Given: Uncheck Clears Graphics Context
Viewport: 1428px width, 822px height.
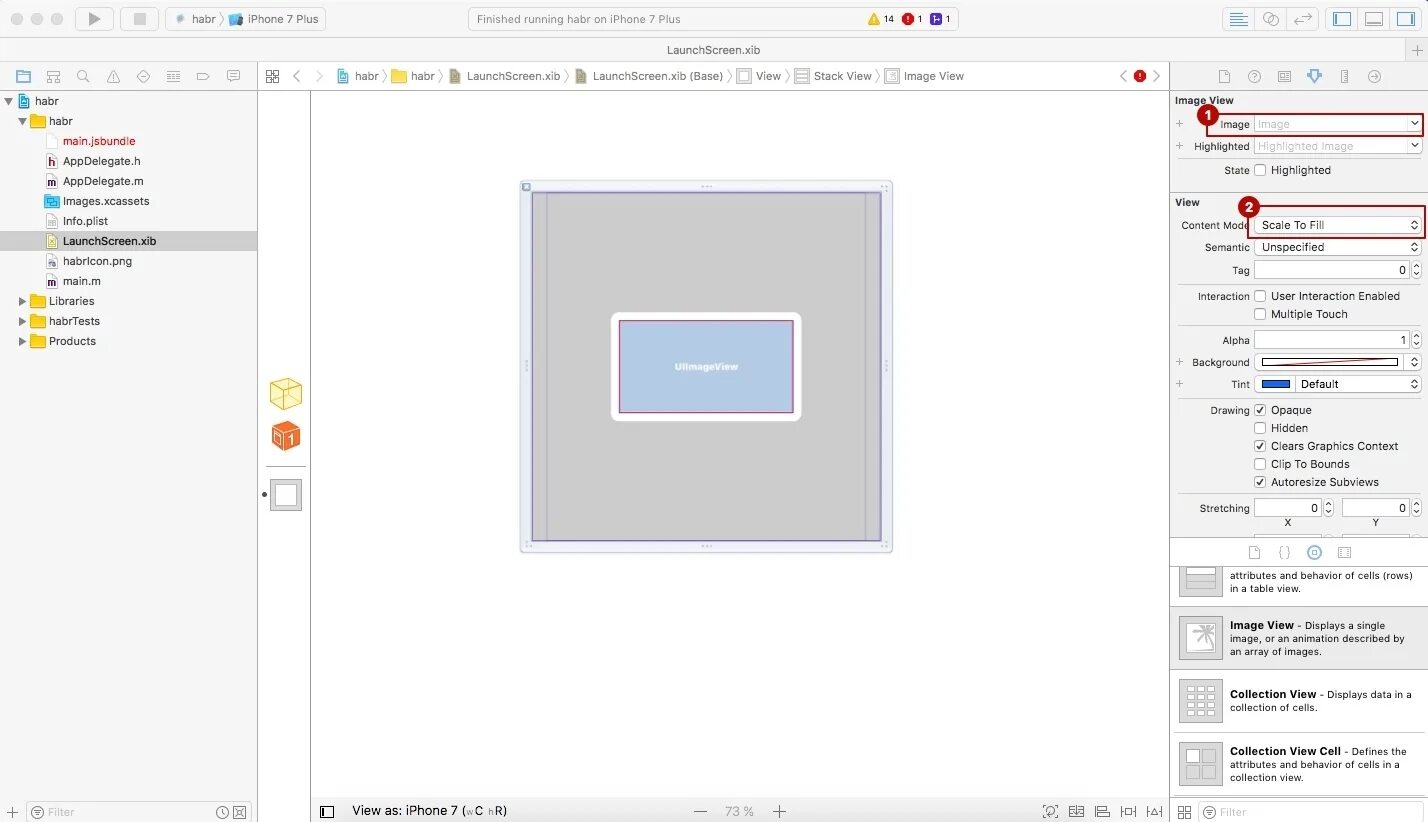Looking at the screenshot, I should 1260,446.
